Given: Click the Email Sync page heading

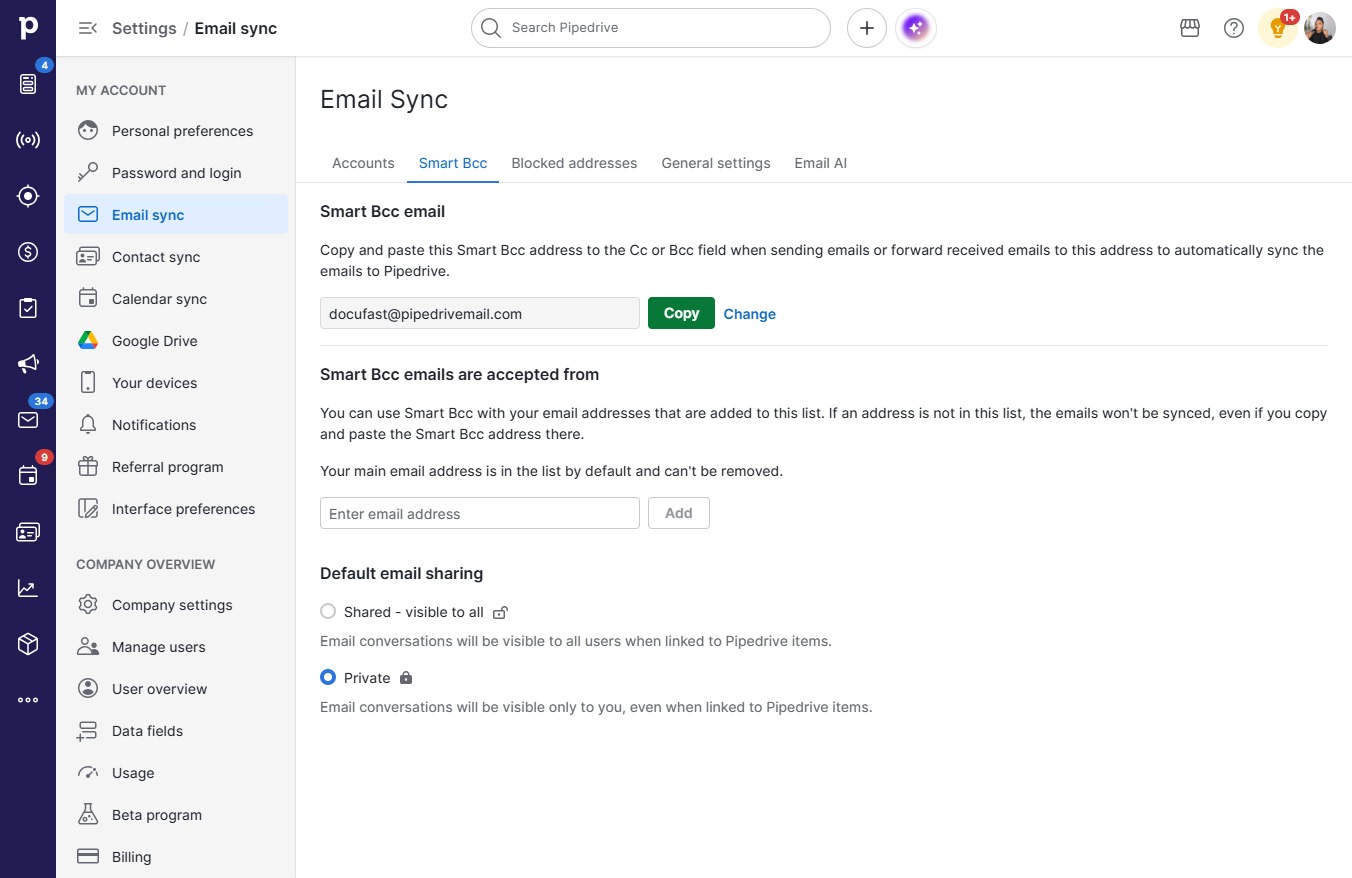Looking at the screenshot, I should click(x=384, y=99).
